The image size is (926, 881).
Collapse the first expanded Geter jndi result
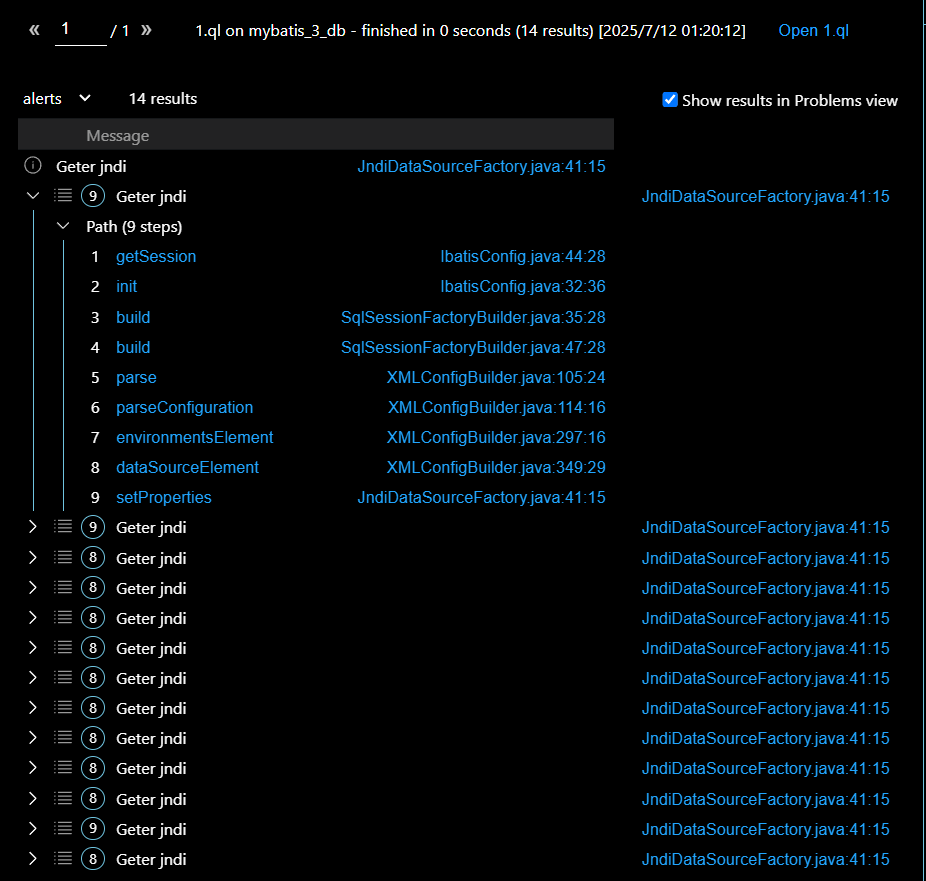[x=32, y=196]
